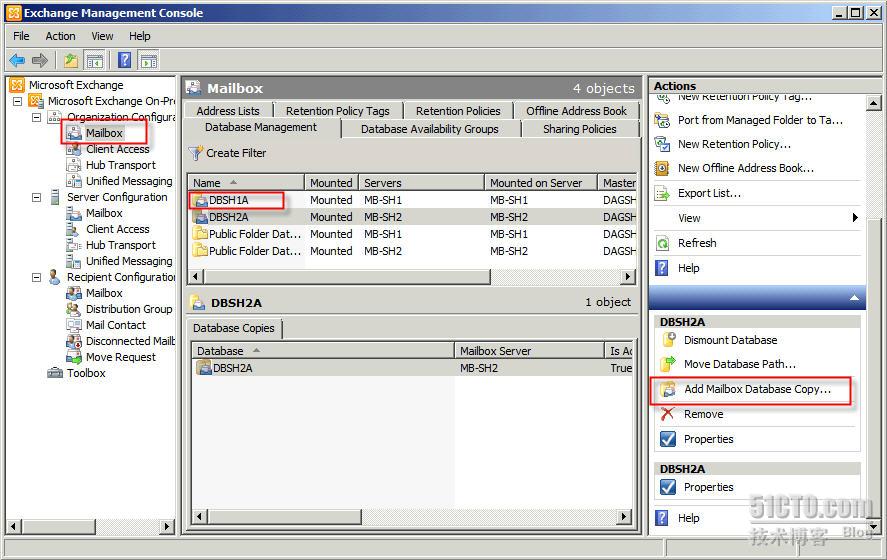Click the Move Database Path action link

pyautogui.click(x=739, y=364)
